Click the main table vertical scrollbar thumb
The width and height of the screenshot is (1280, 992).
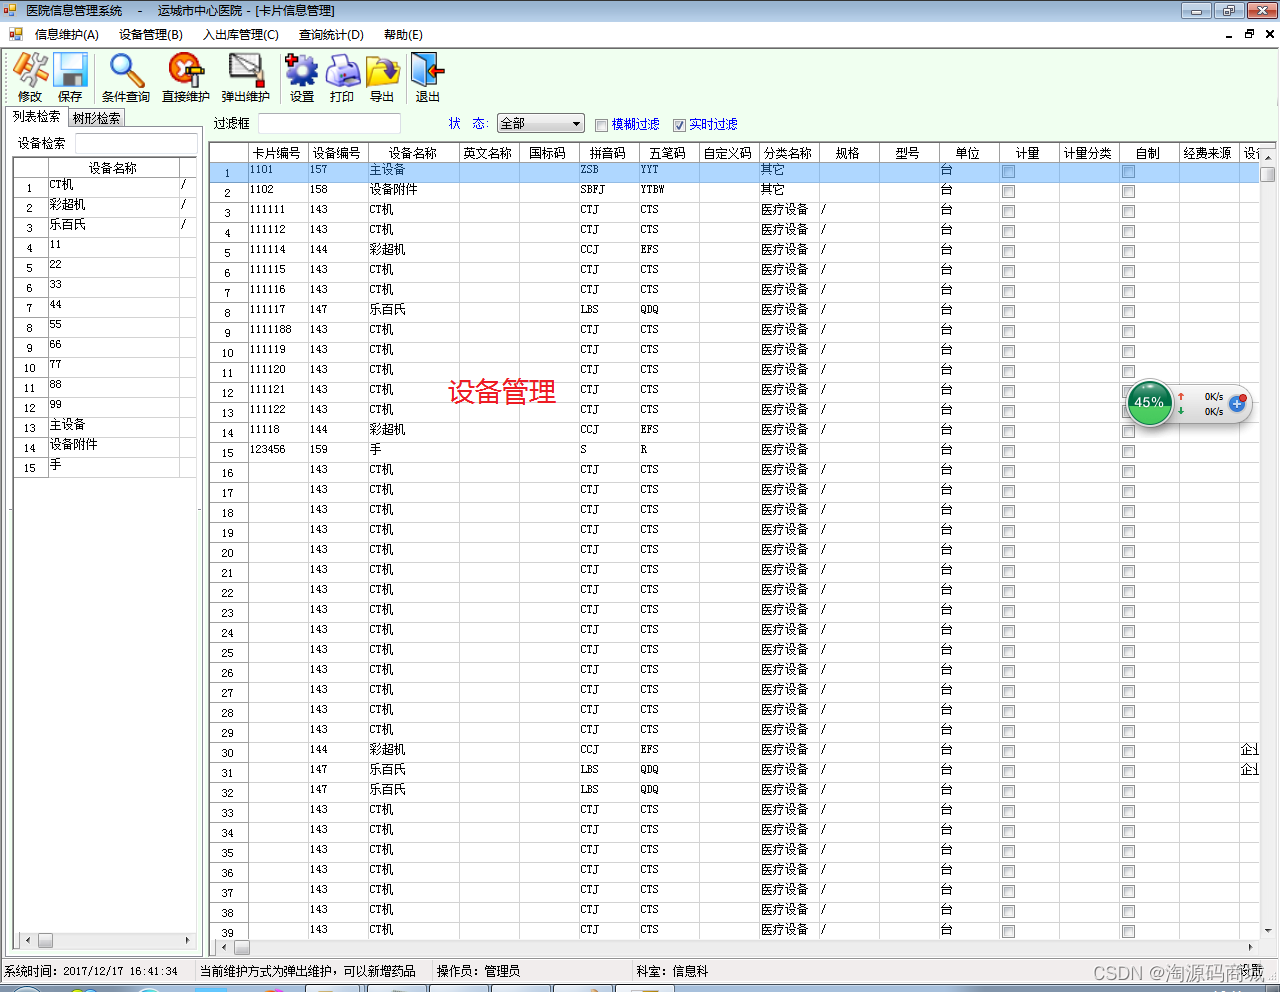tap(1268, 175)
